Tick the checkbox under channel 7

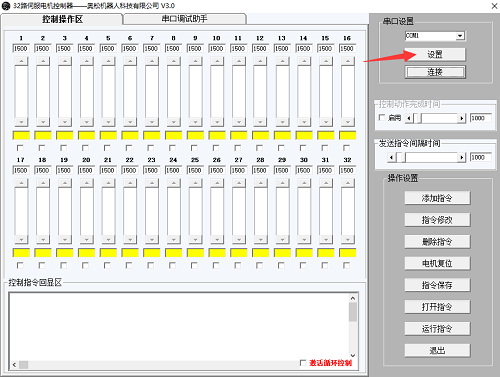[x=151, y=148]
